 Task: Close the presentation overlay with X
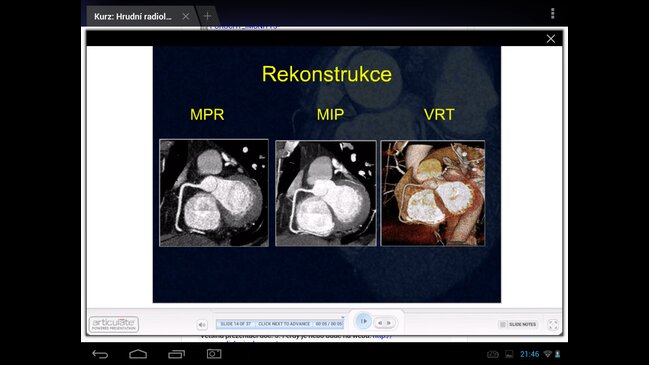pyautogui.click(x=550, y=38)
